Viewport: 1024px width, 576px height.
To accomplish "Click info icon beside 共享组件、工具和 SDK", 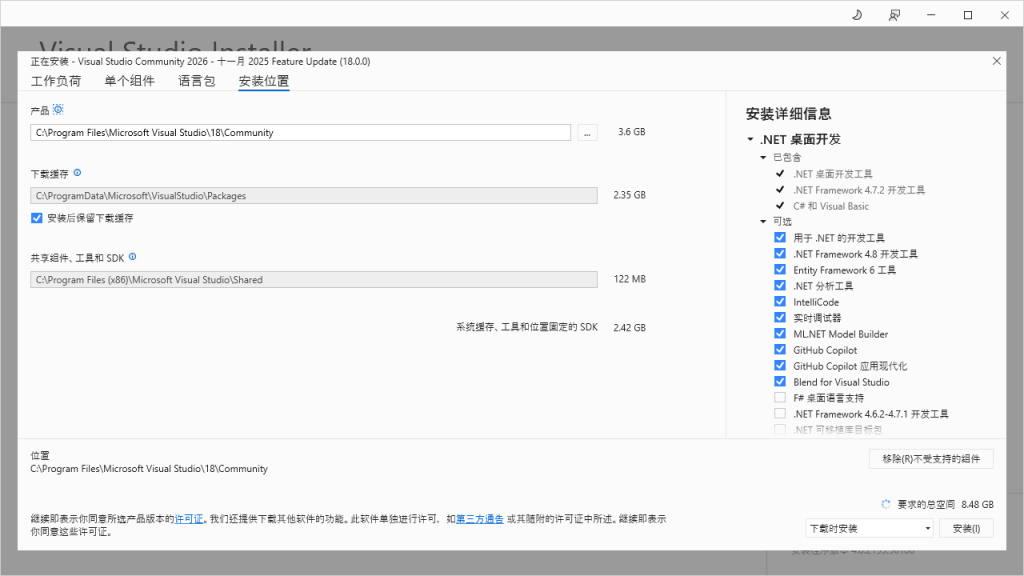I will 132,257.
